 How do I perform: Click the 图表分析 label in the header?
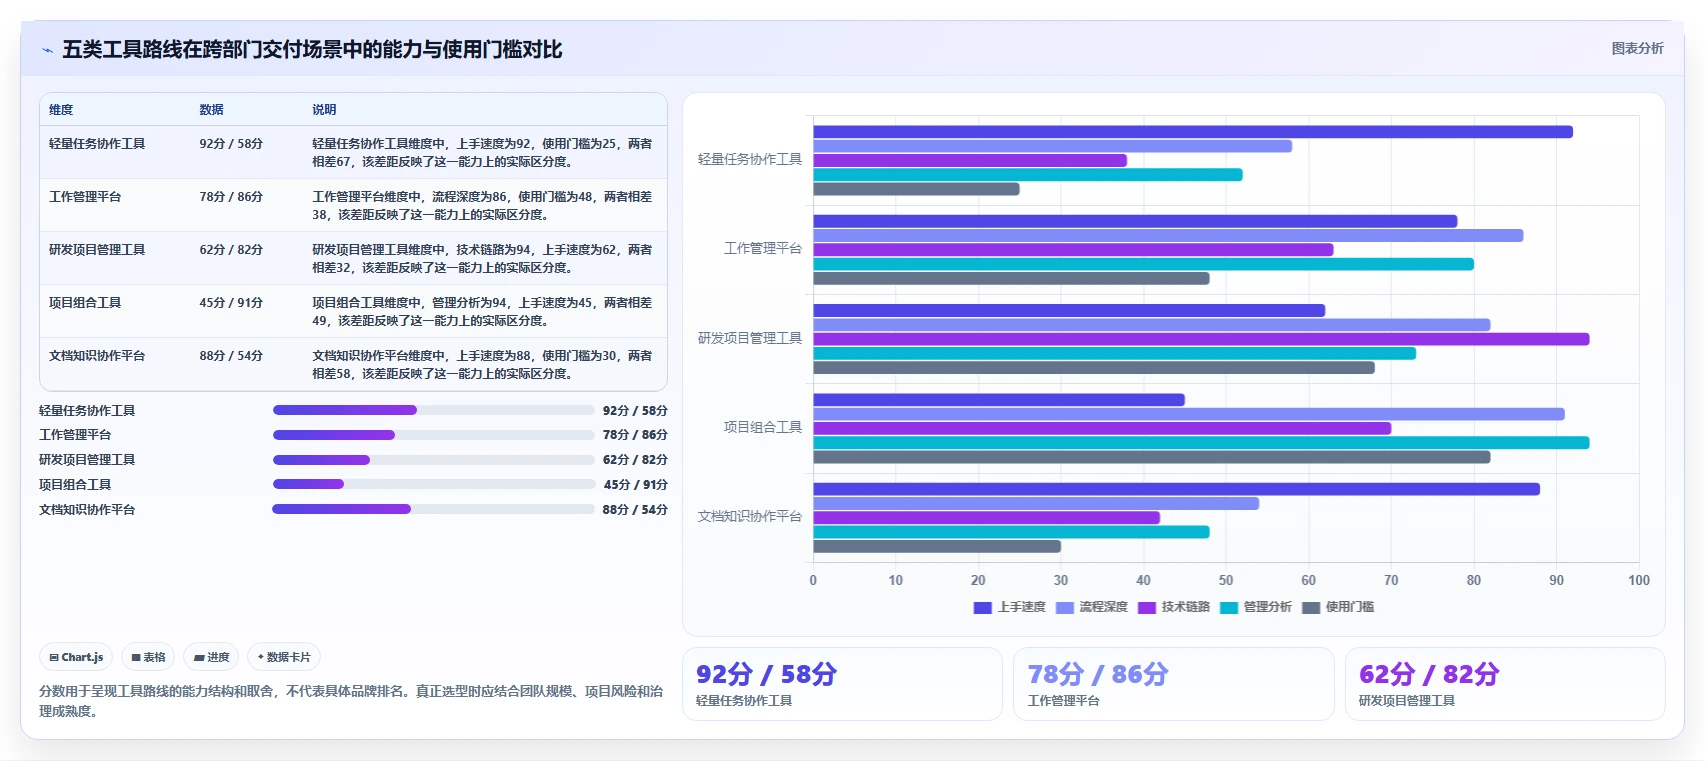pos(1637,48)
